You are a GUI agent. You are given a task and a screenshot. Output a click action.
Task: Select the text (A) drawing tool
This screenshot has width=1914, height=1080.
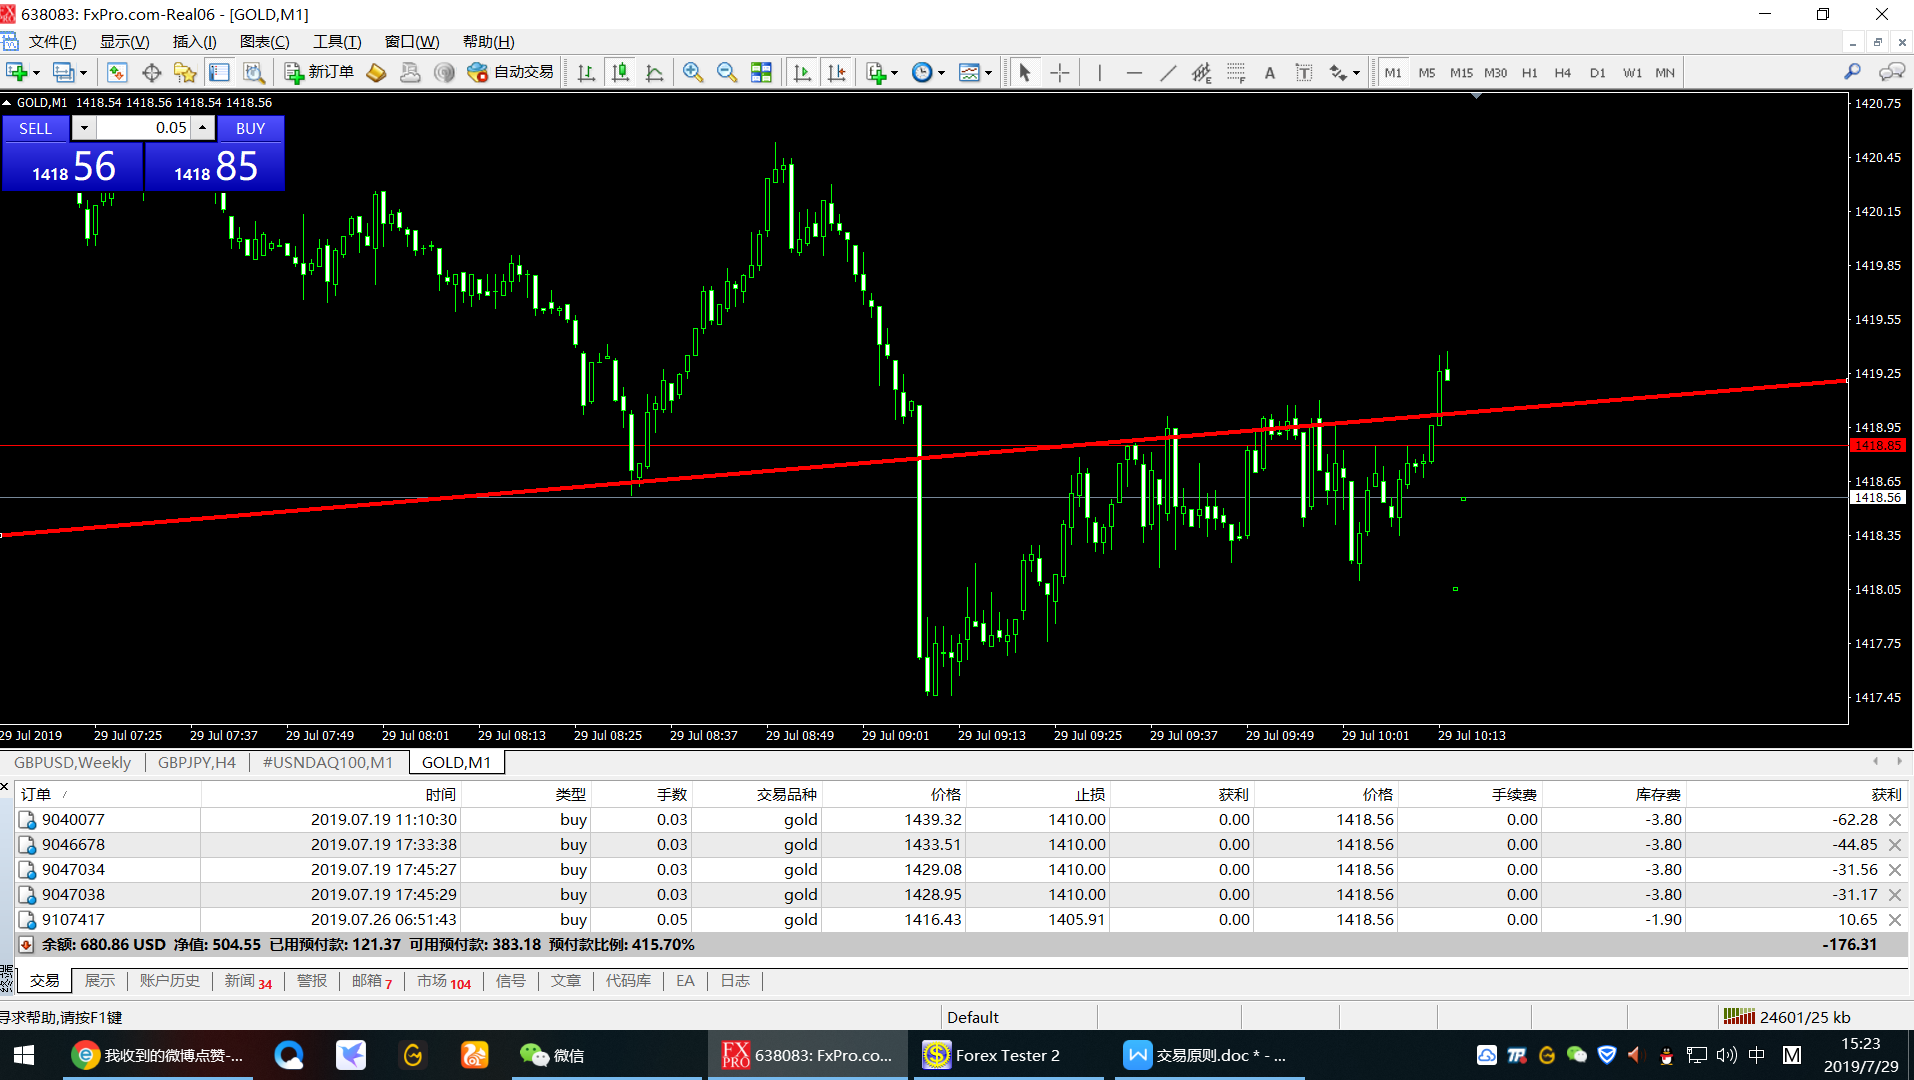point(1270,72)
